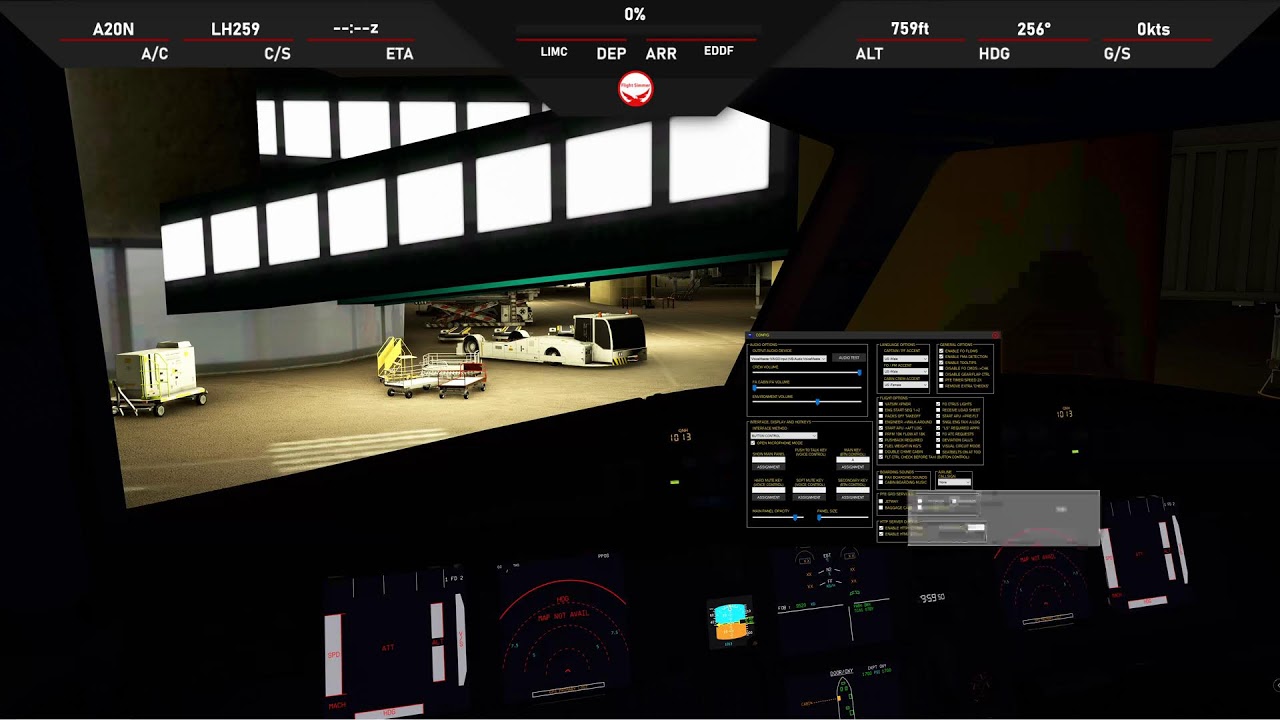Click the Main Key input field
The width and height of the screenshot is (1280, 720).
coord(853,460)
